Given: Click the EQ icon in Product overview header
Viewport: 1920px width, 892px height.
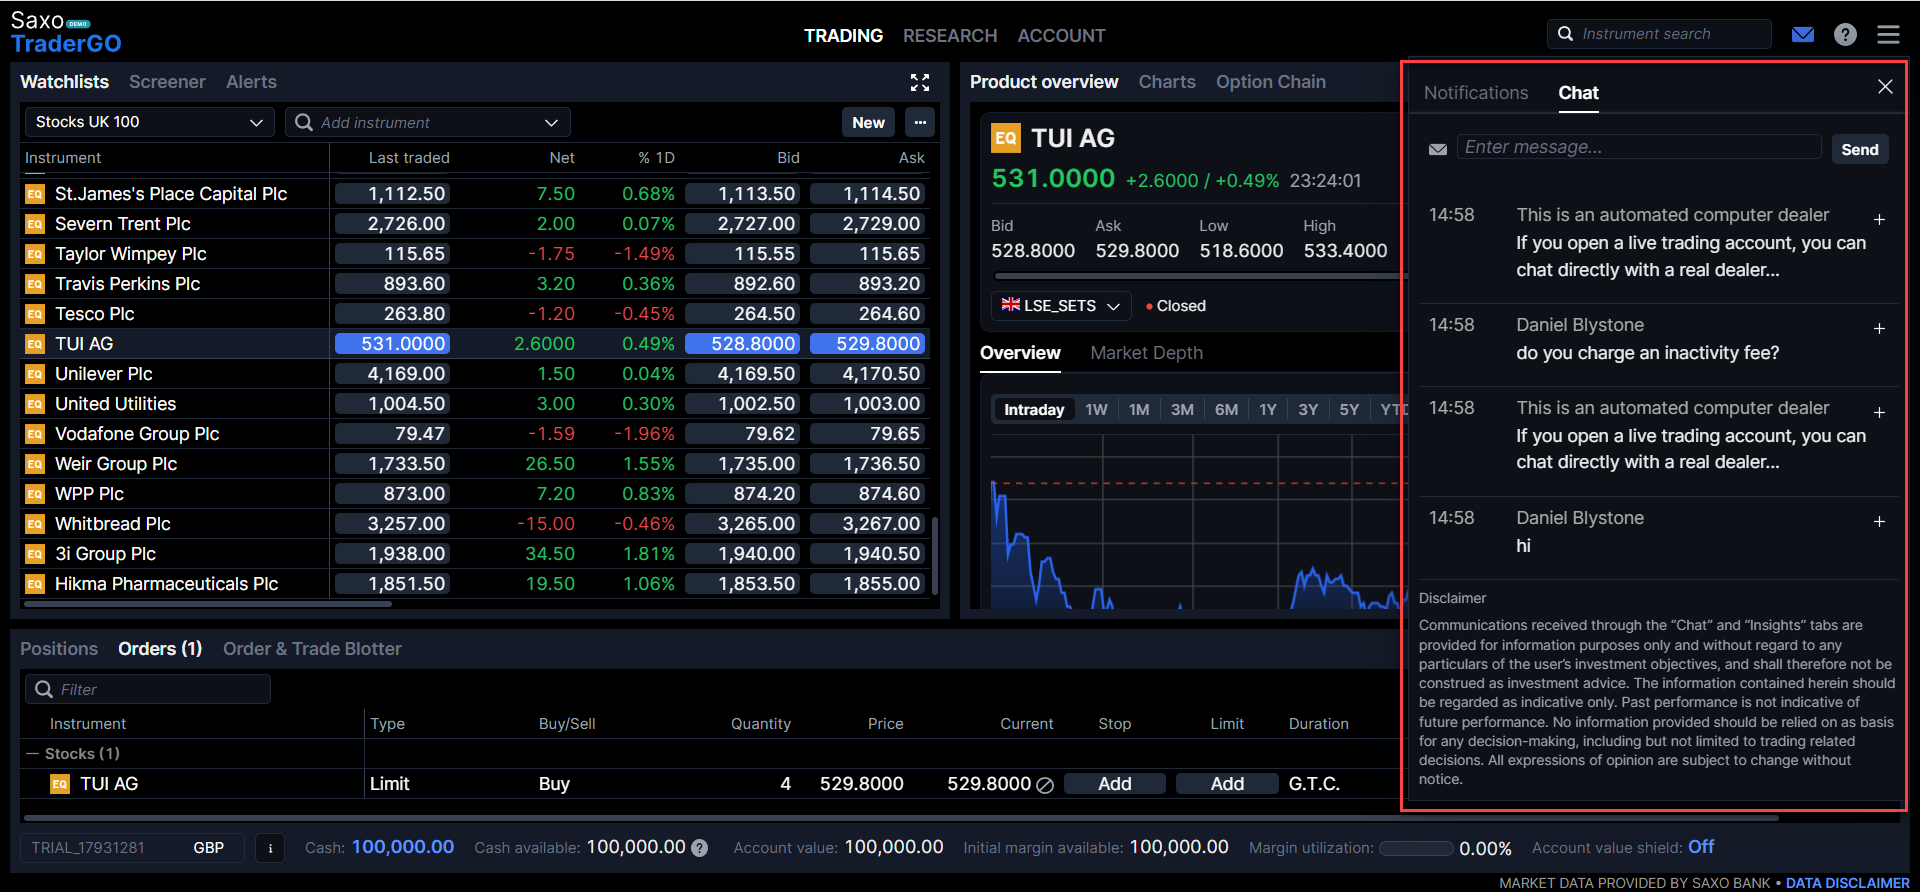Looking at the screenshot, I should coord(1006,138).
